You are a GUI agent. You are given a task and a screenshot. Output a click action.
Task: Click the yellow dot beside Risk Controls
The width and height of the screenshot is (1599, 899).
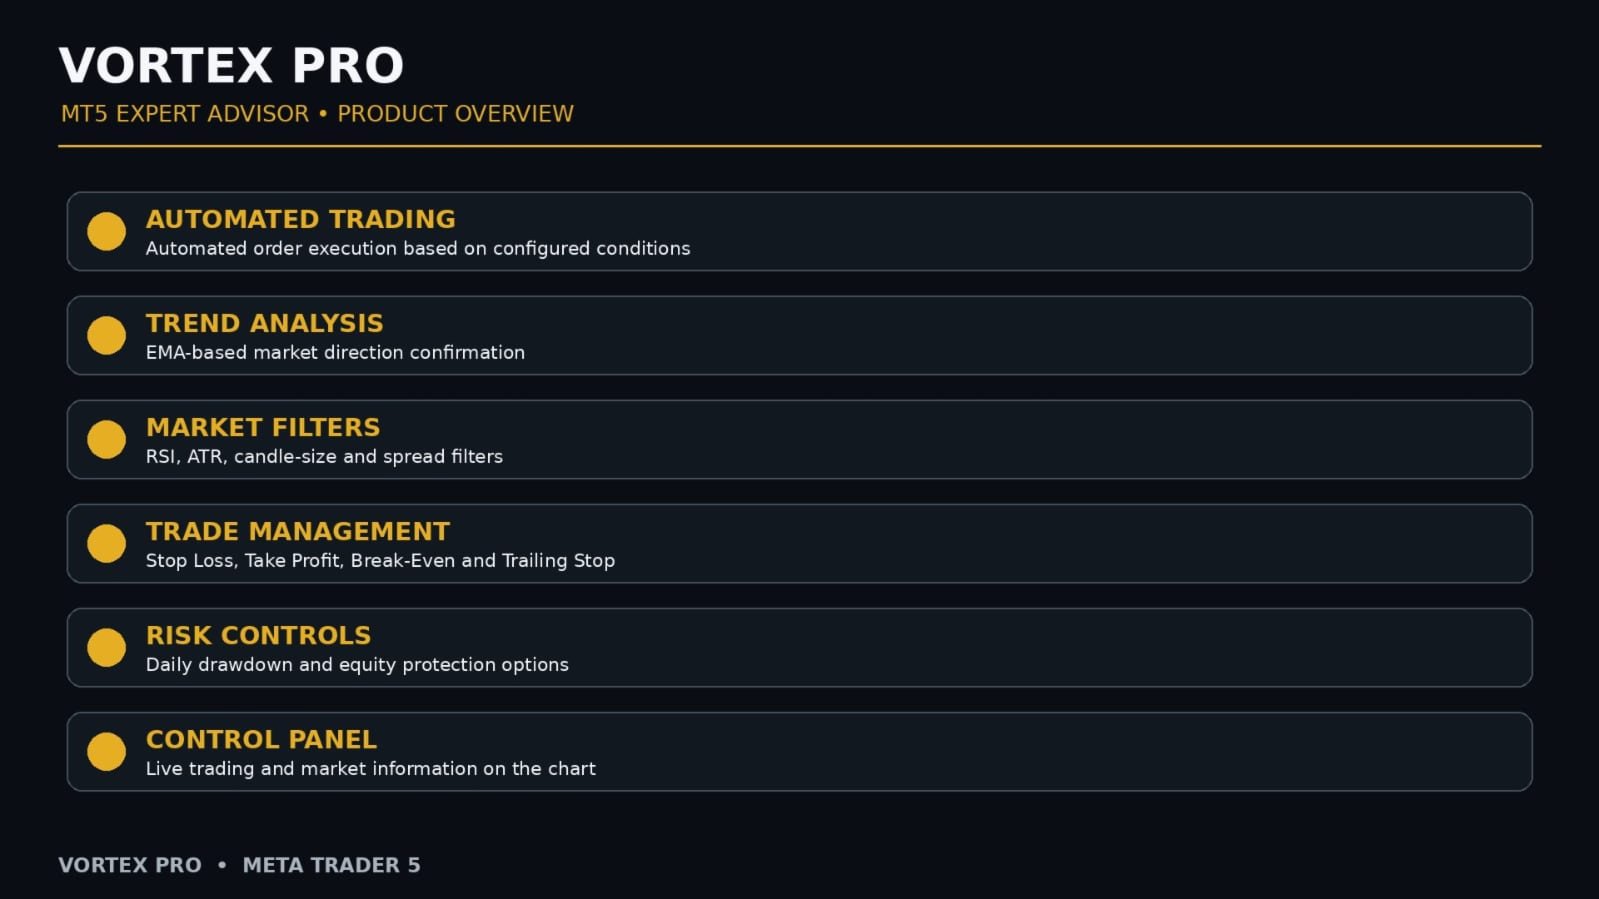click(106, 647)
